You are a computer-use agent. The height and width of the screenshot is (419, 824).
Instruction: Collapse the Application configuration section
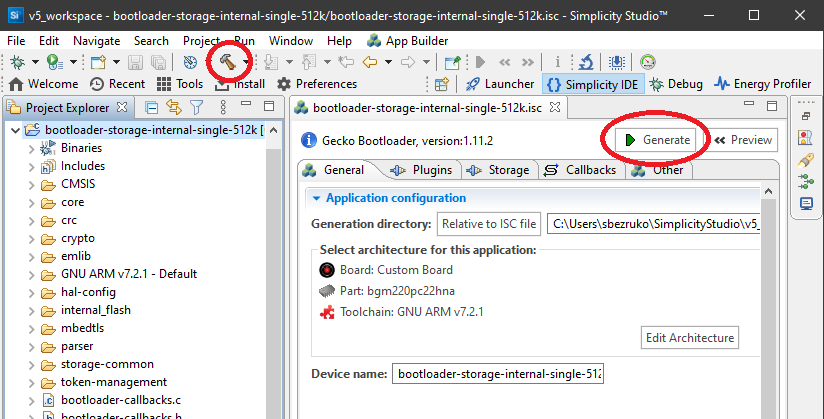click(316, 198)
